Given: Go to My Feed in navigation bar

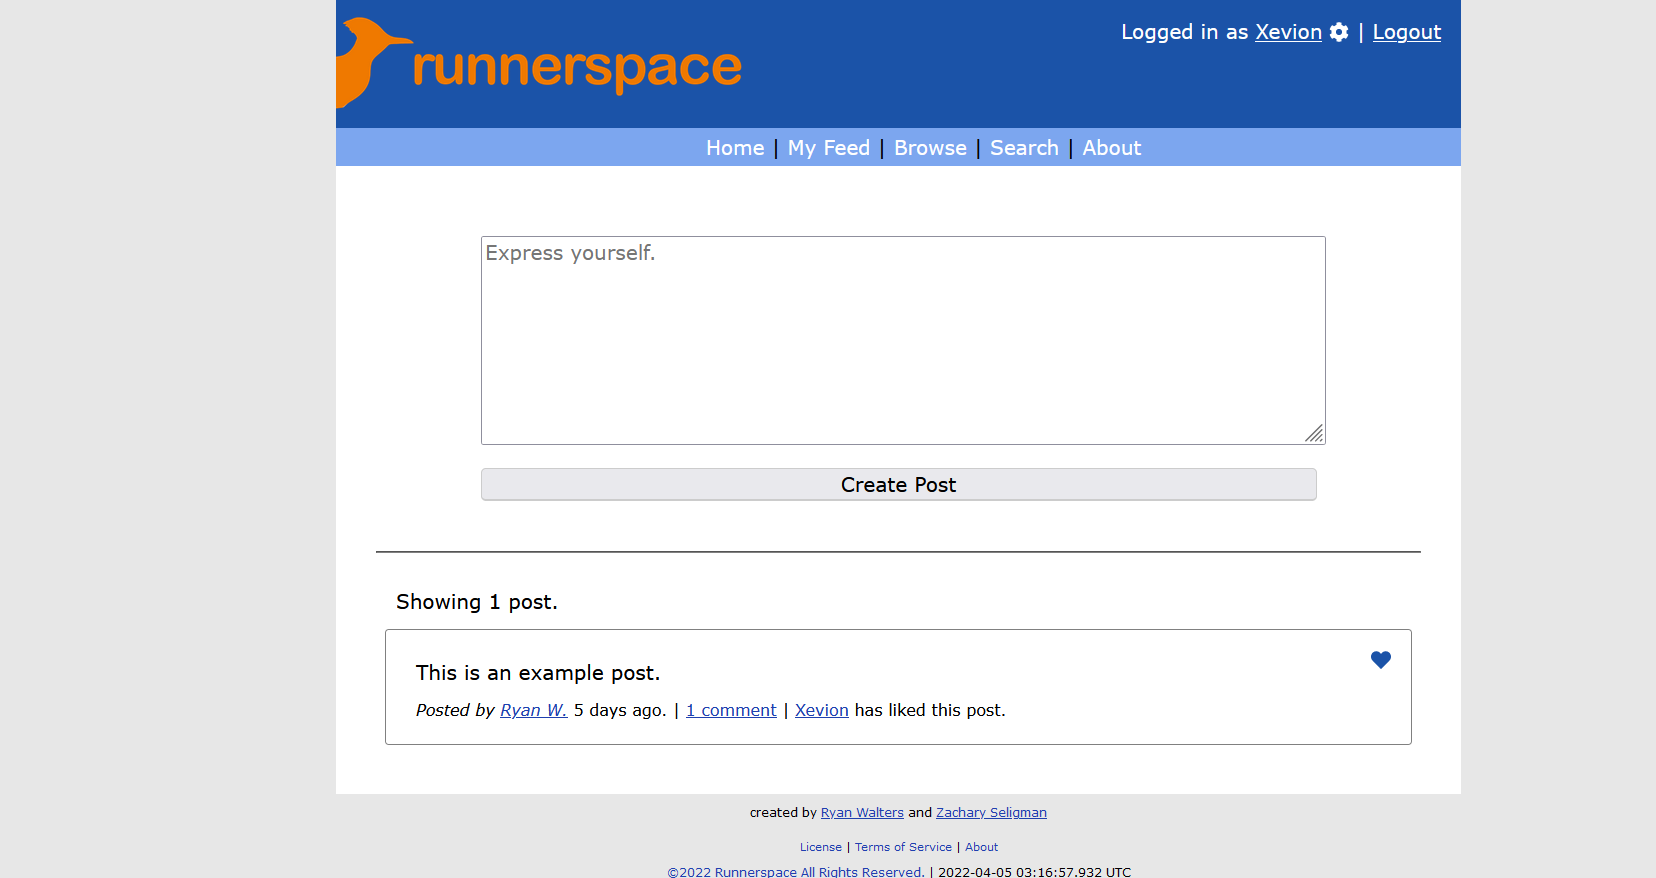Looking at the screenshot, I should (828, 148).
